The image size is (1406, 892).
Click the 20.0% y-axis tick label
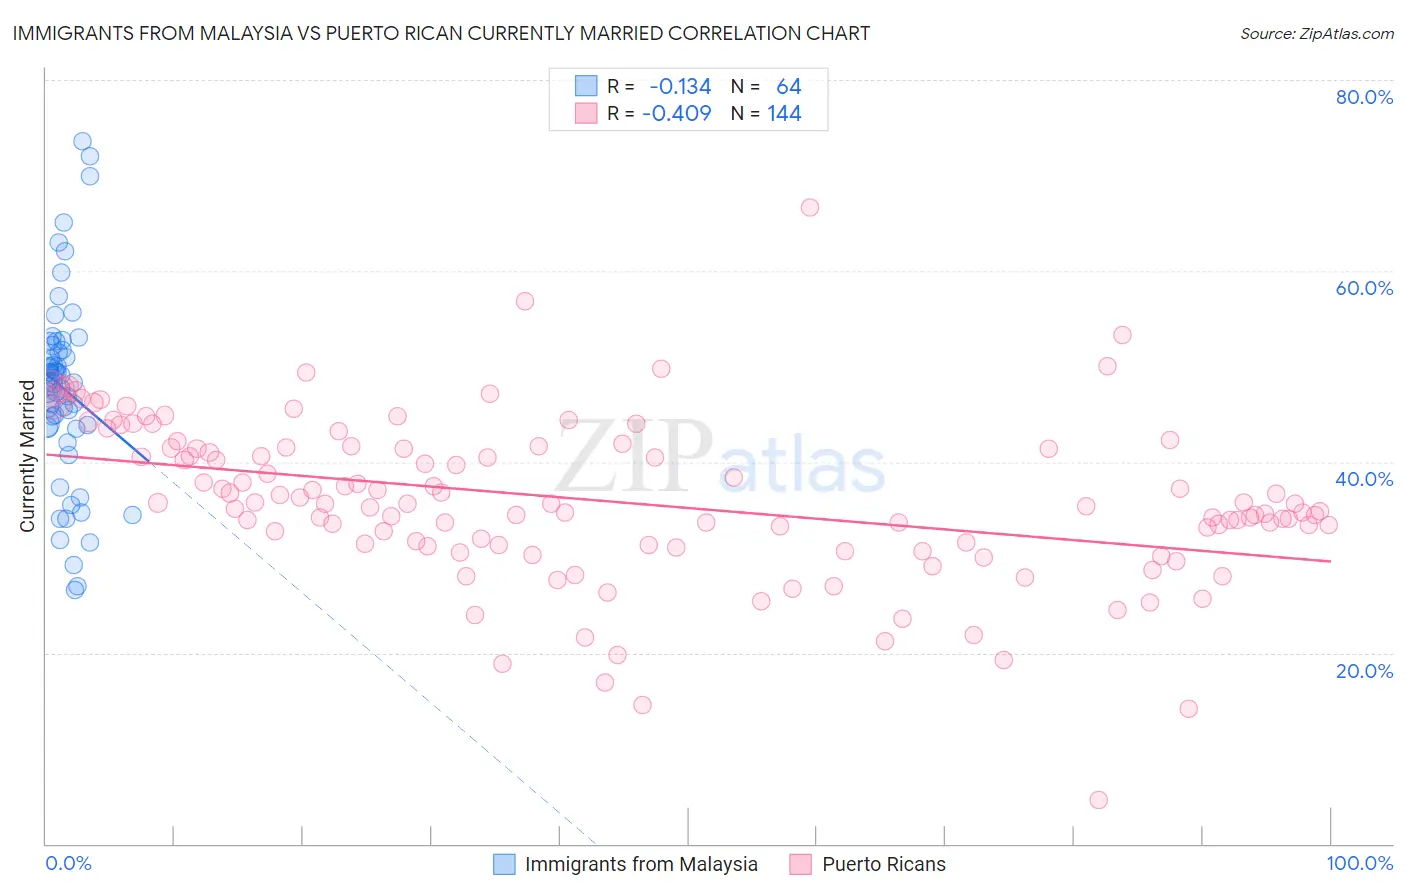(x=1364, y=671)
